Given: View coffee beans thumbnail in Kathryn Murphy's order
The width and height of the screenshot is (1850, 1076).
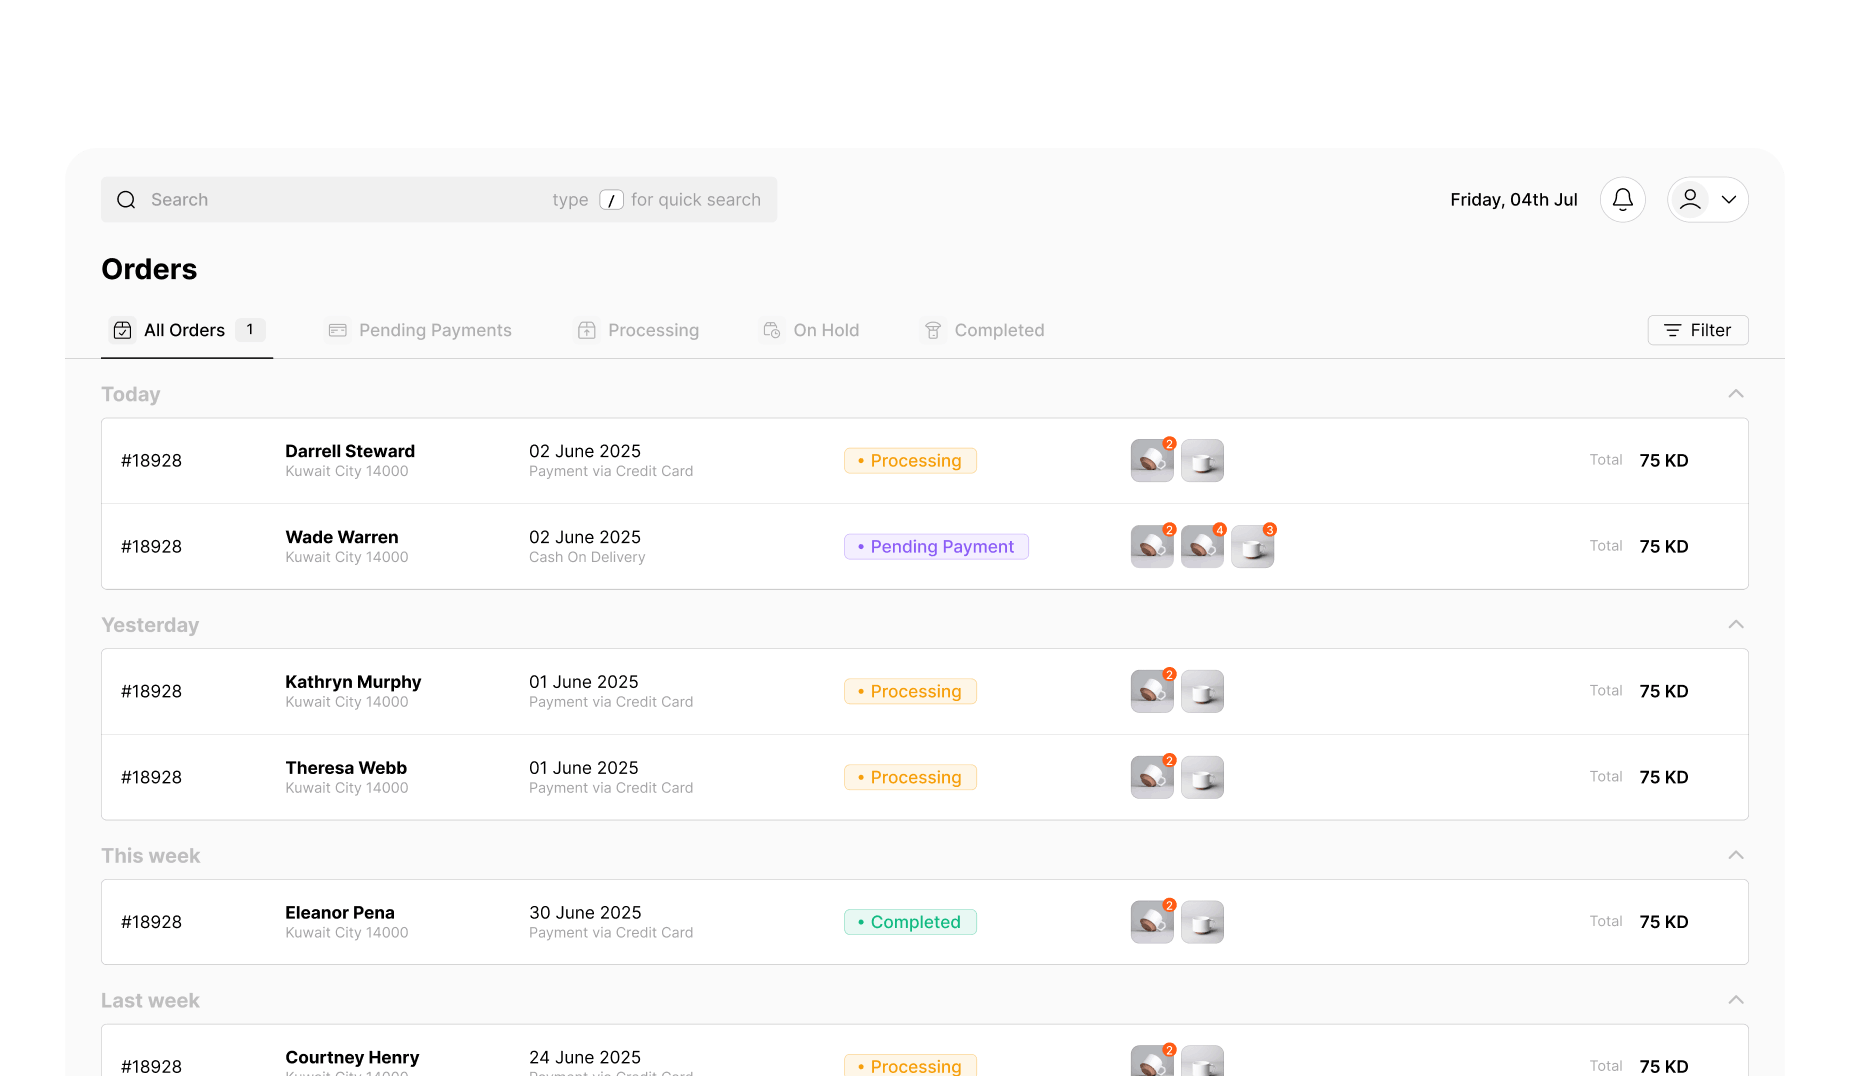Looking at the screenshot, I should click(x=1152, y=692).
